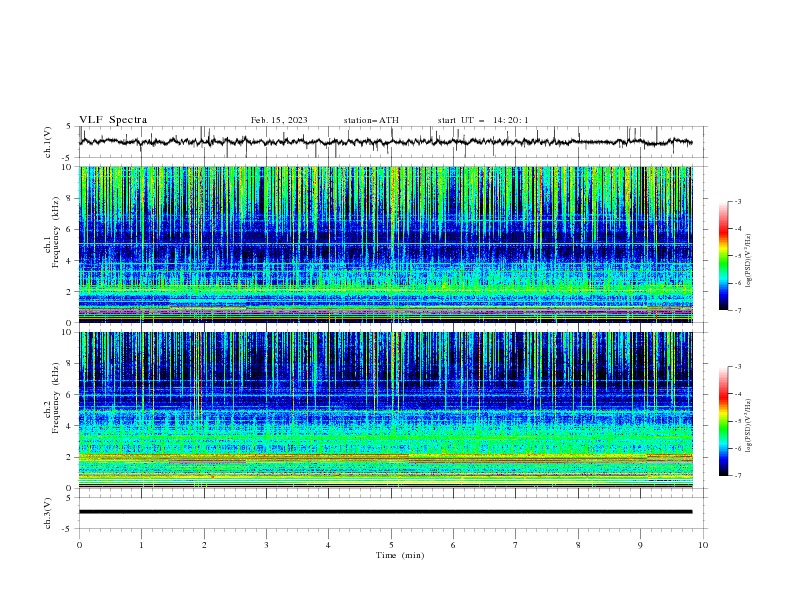The image size is (792, 612).
Task: Click time axis tick label "1"
Action: pyautogui.click(x=141, y=545)
